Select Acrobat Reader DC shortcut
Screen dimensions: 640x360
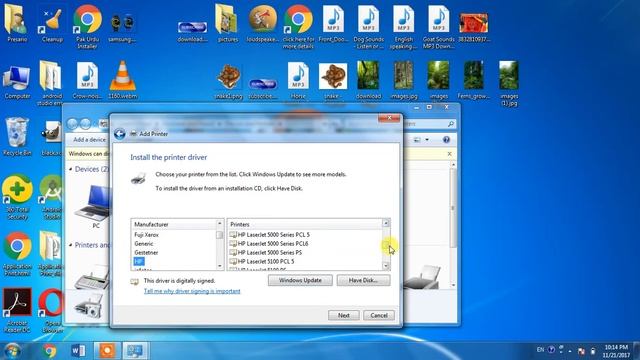17,310
